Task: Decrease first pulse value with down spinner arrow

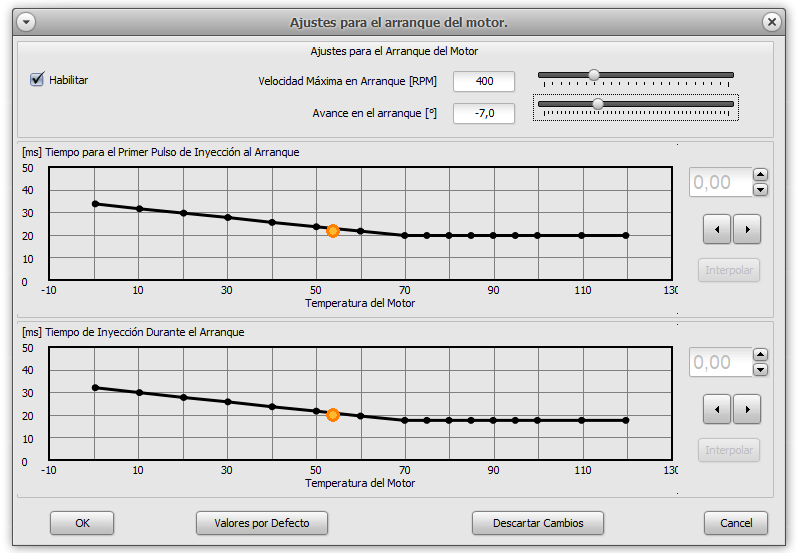Action: [760, 189]
